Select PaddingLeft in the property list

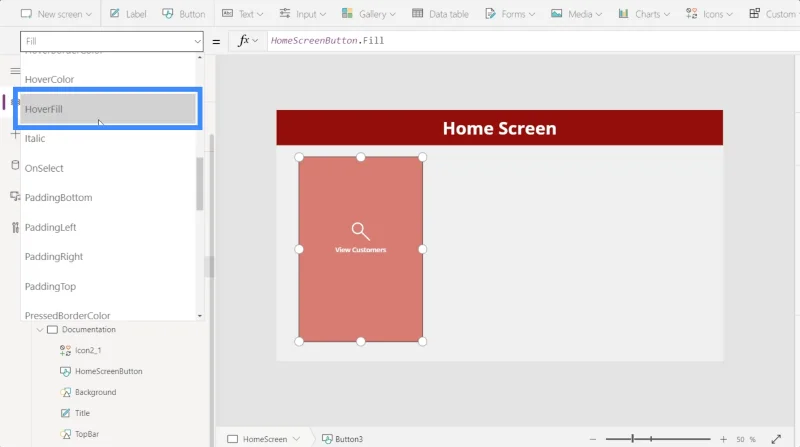coord(108,227)
